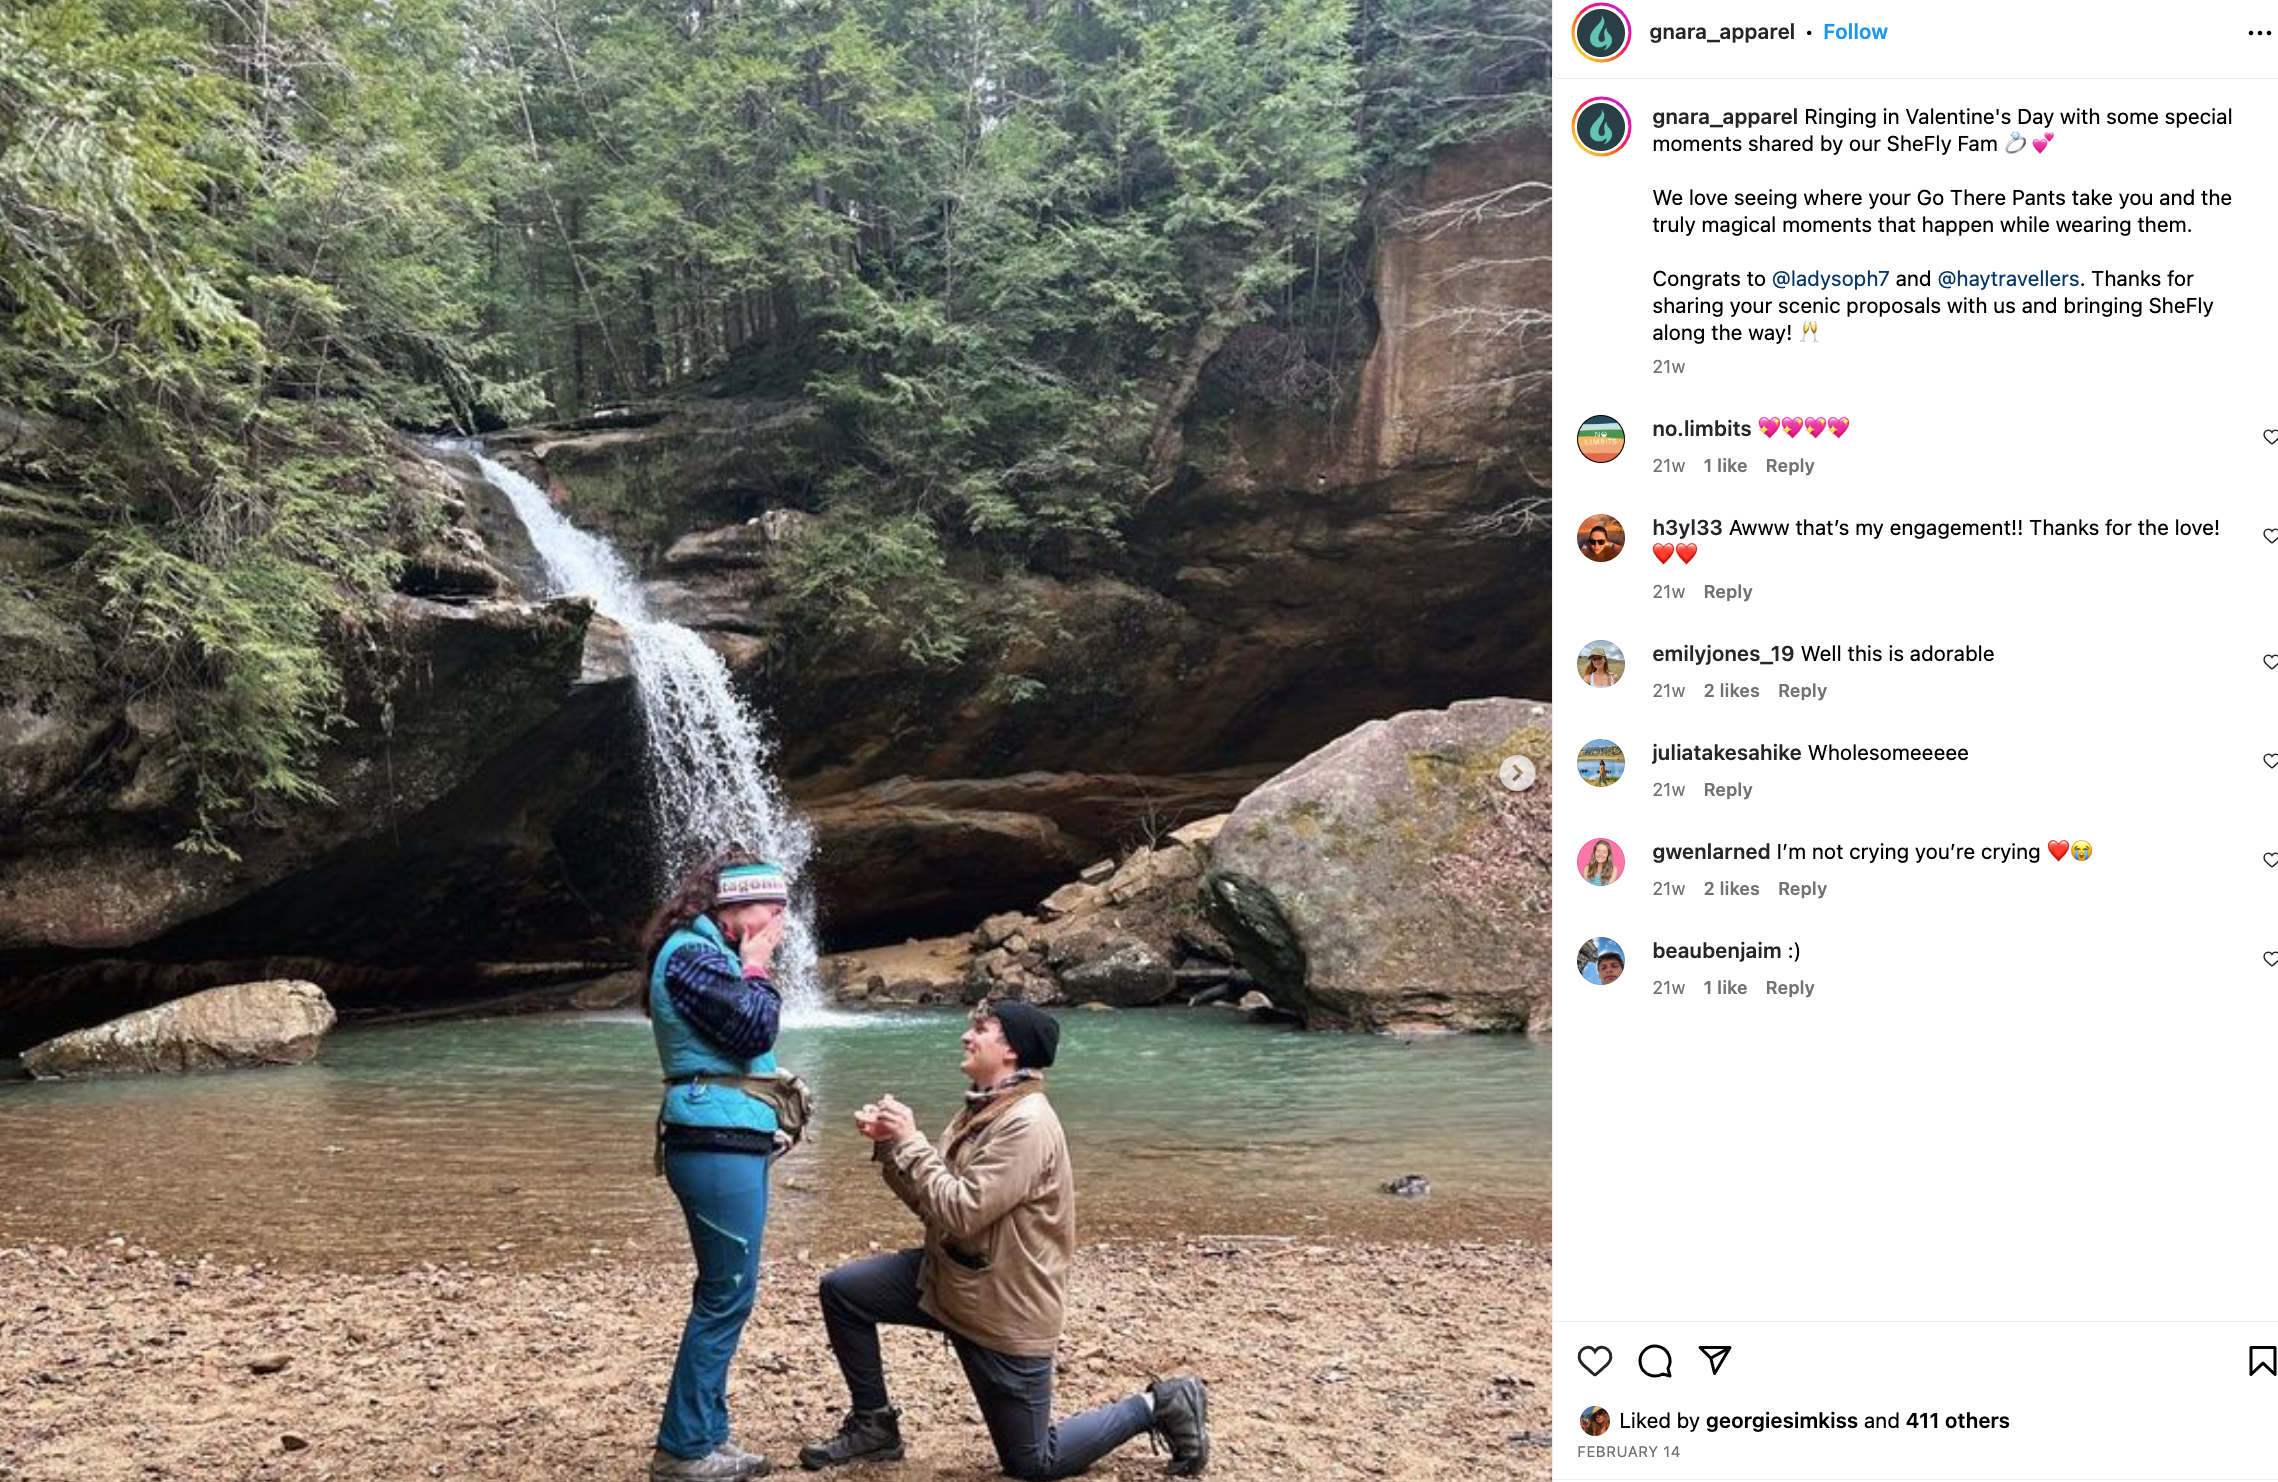Open the three-dot more options menu
Screen dimensions: 2278x1482
[x=2258, y=33]
